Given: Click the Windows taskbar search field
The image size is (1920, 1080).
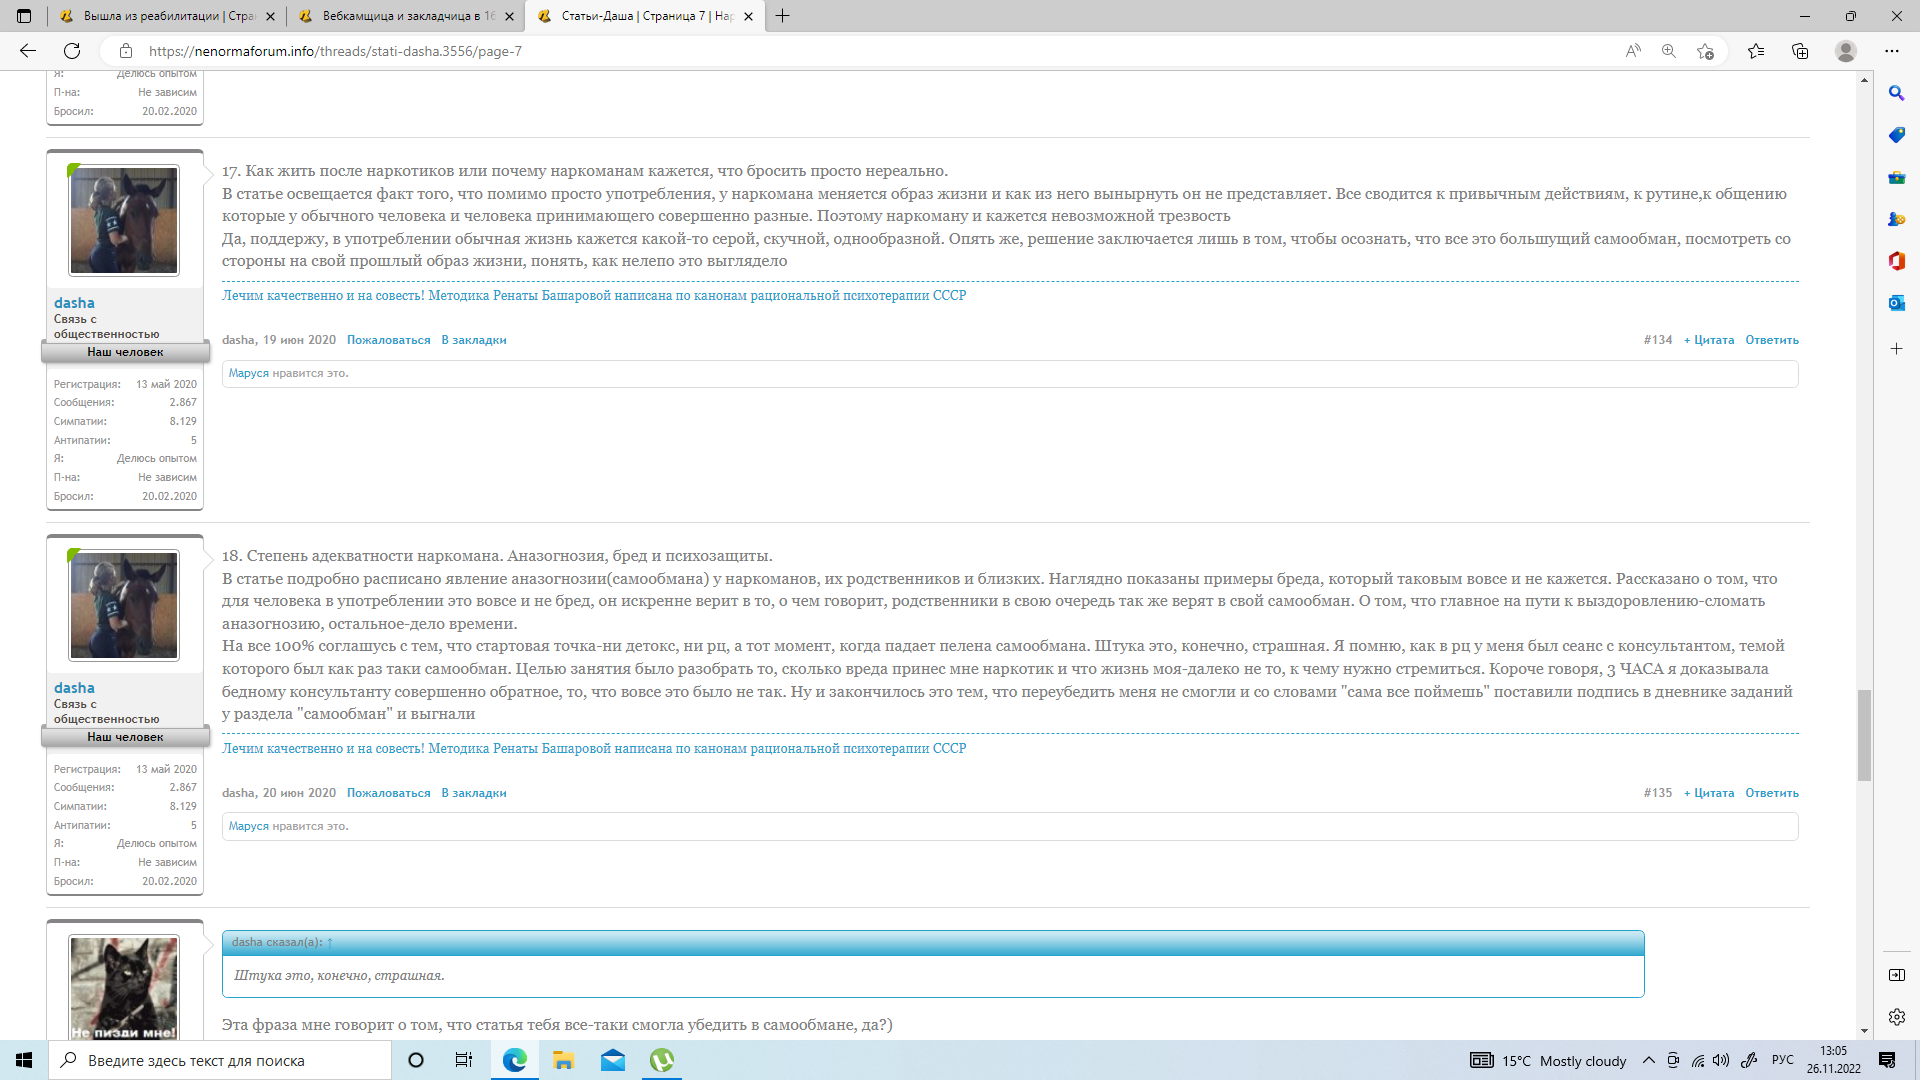Looking at the screenshot, I should coord(220,1060).
